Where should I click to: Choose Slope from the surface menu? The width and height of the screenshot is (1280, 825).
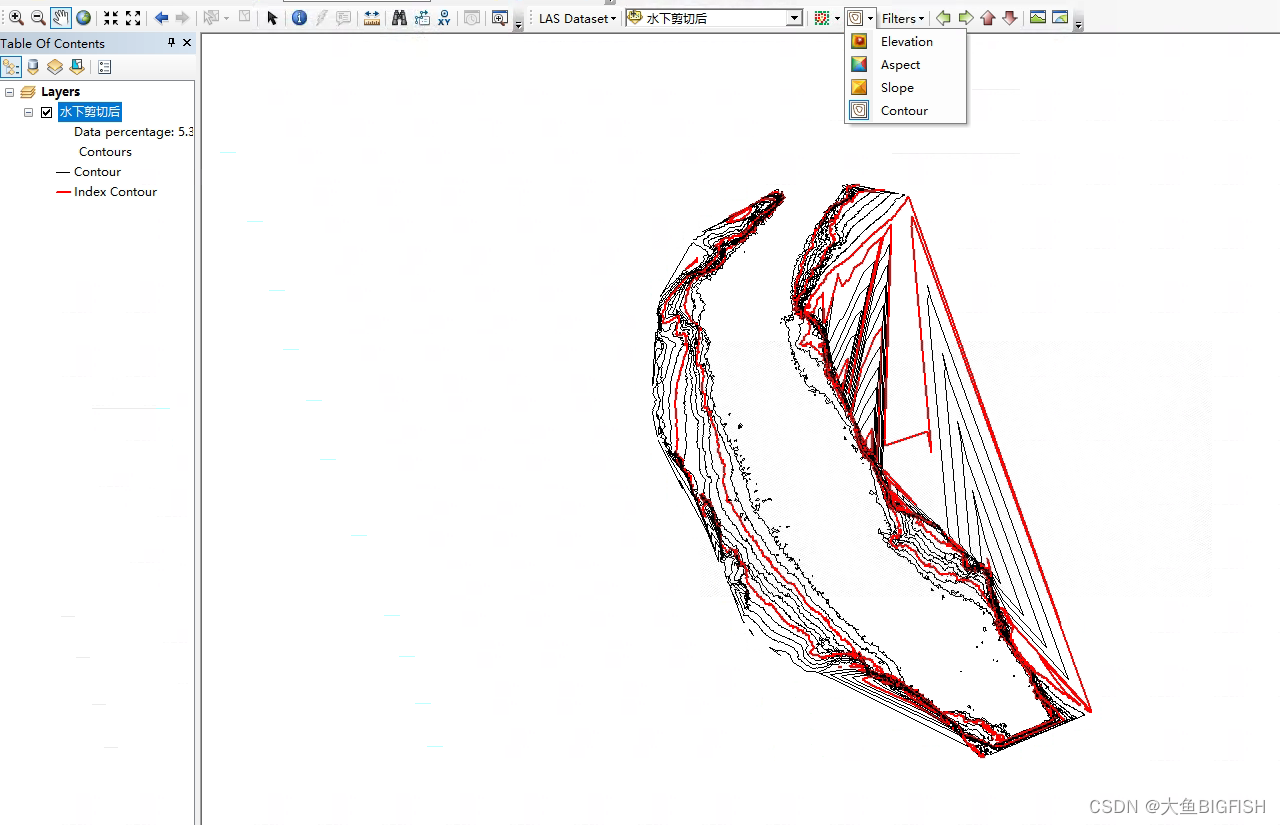coord(896,87)
